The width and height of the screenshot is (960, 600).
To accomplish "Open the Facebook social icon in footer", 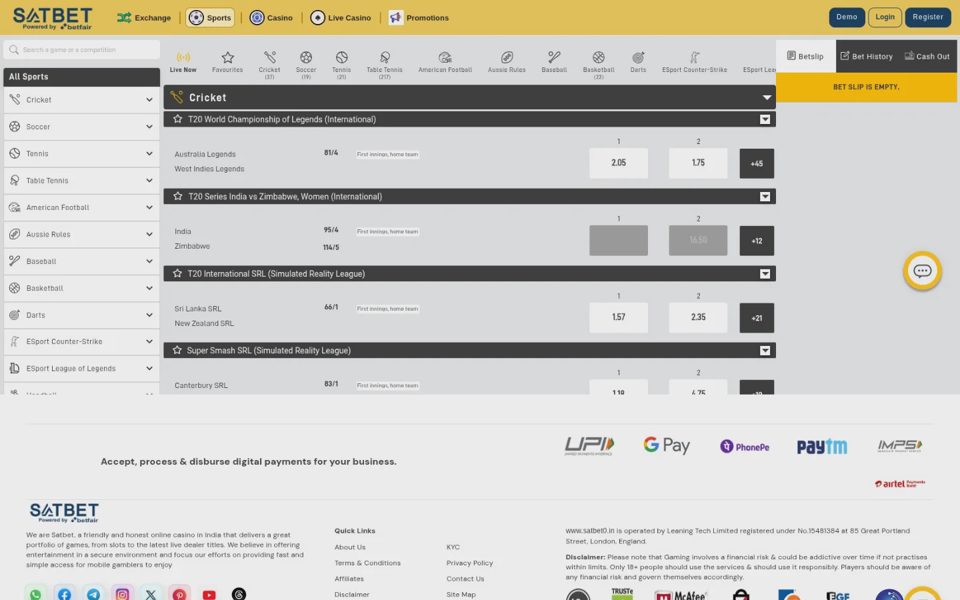I will 64,594.
